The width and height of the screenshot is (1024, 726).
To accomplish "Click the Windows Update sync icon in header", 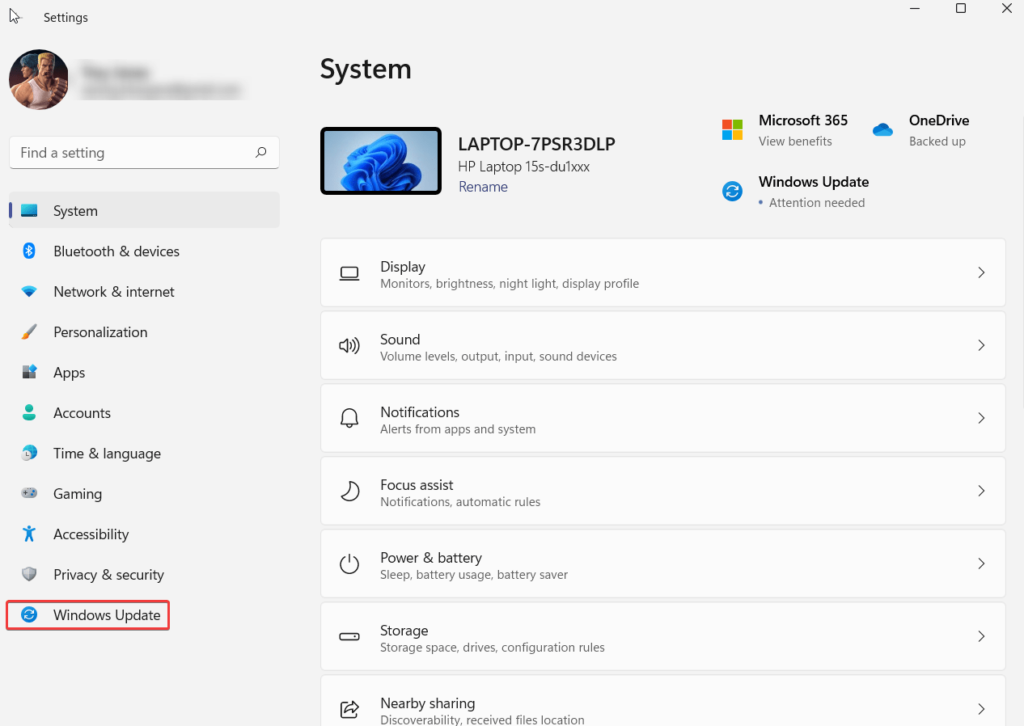I will pos(732,191).
